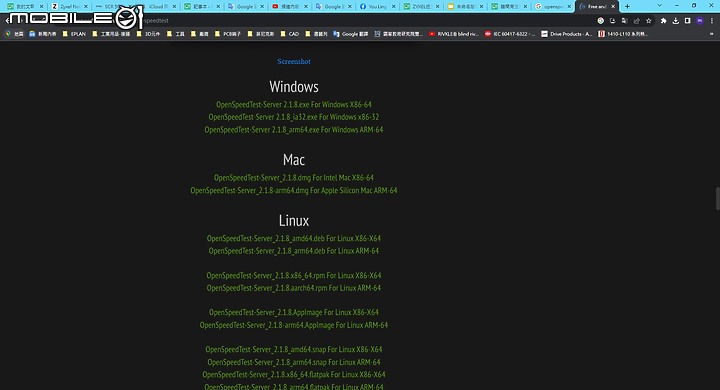Image resolution: width=720 pixels, height=390 pixels.
Task: Close the Zyxel tab
Action: [85, 6]
